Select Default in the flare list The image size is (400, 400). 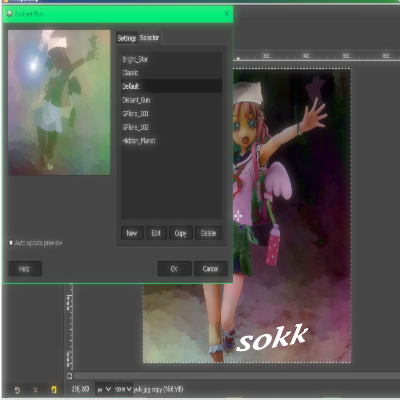click(x=171, y=86)
